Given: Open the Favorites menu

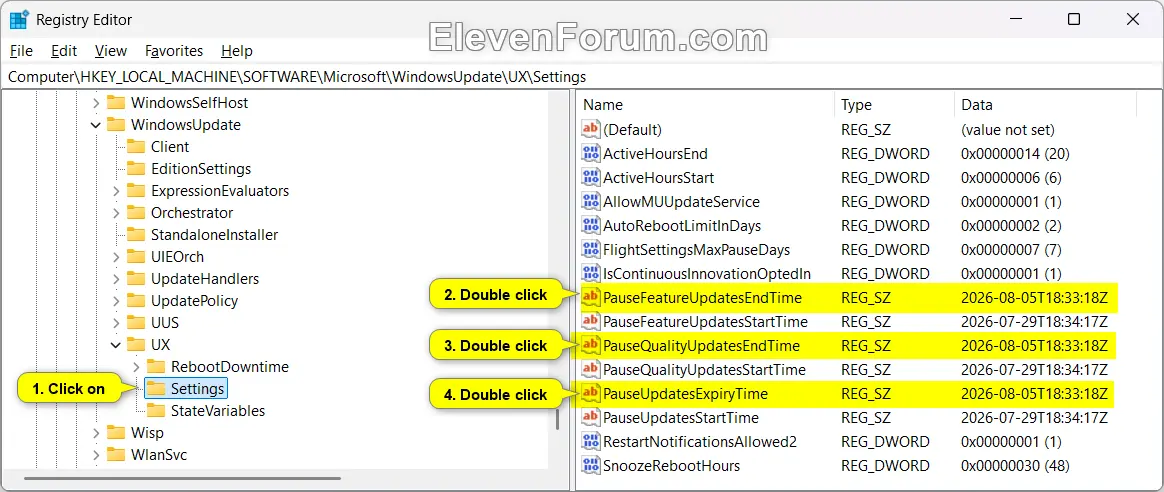Looking at the screenshot, I should click(174, 51).
